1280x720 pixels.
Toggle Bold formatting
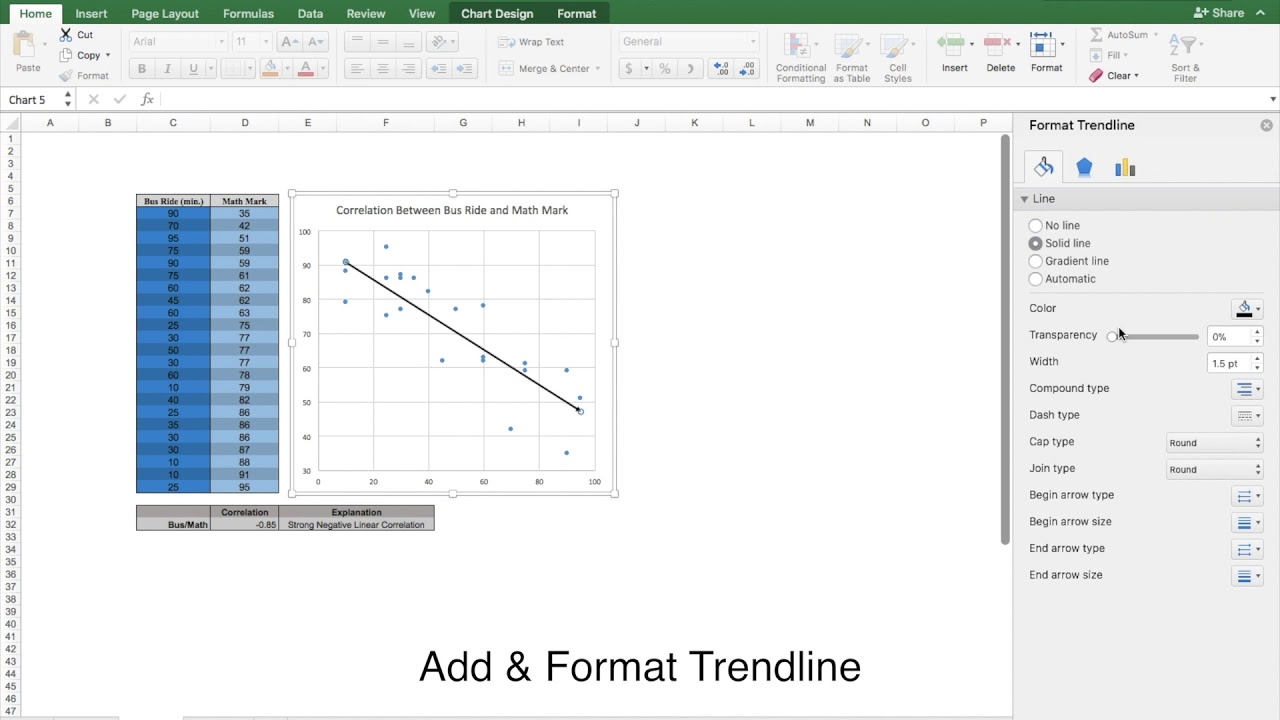click(142, 69)
